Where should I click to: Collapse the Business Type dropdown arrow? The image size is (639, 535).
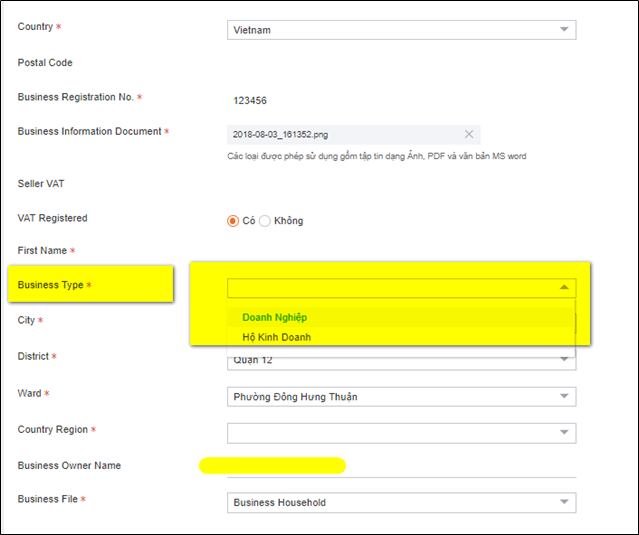pyautogui.click(x=564, y=288)
